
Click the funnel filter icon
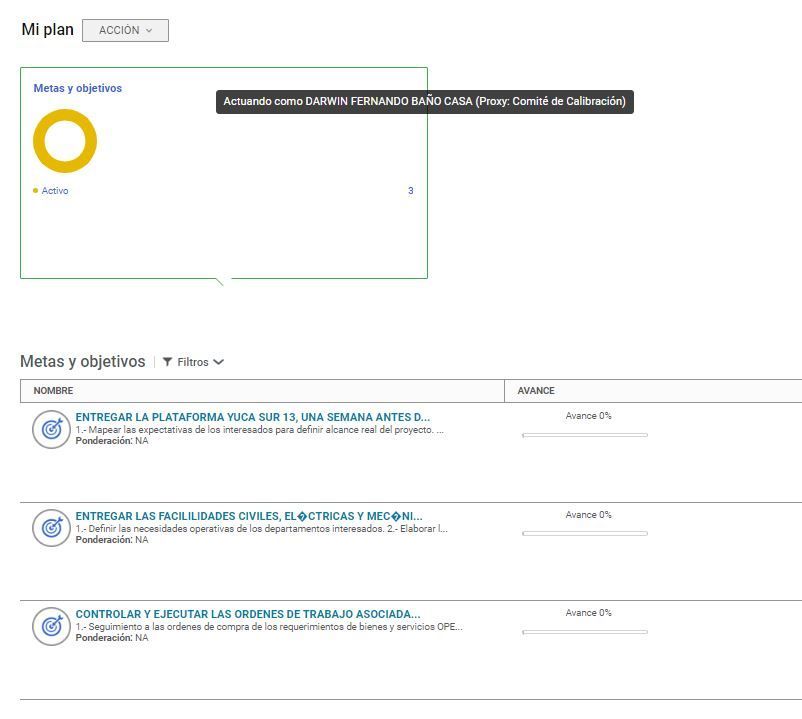point(167,362)
